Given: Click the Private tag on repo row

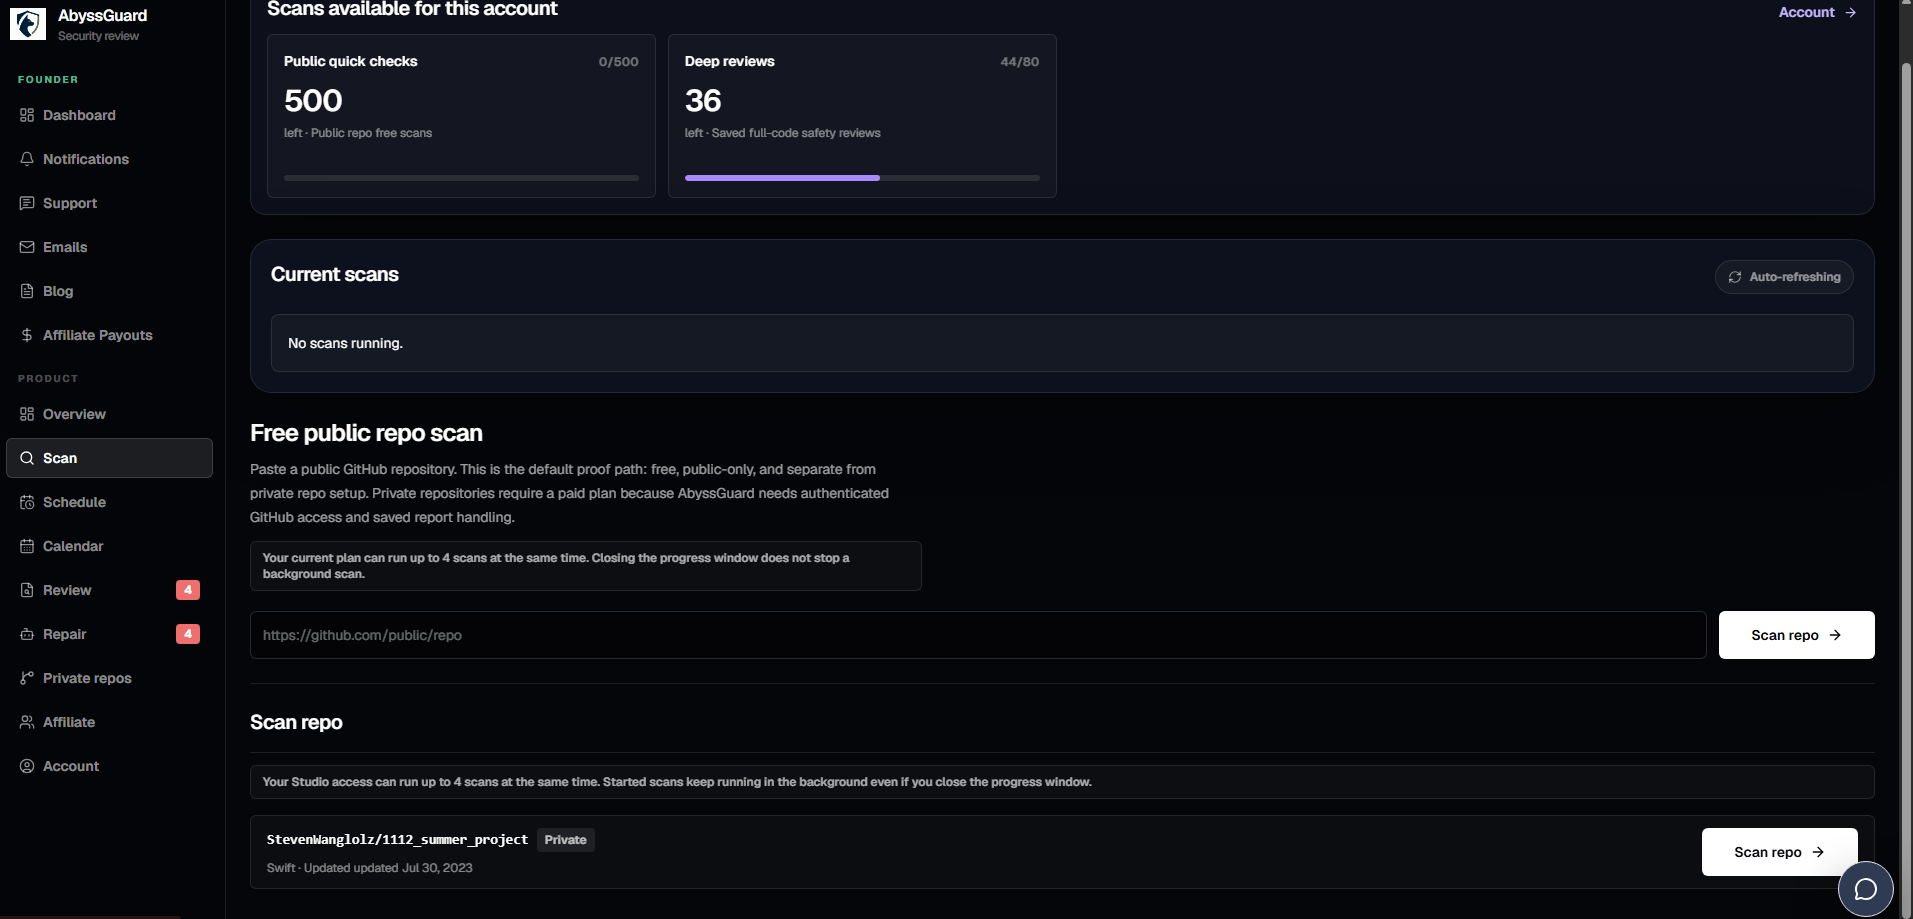Looking at the screenshot, I should click(x=566, y=840).
